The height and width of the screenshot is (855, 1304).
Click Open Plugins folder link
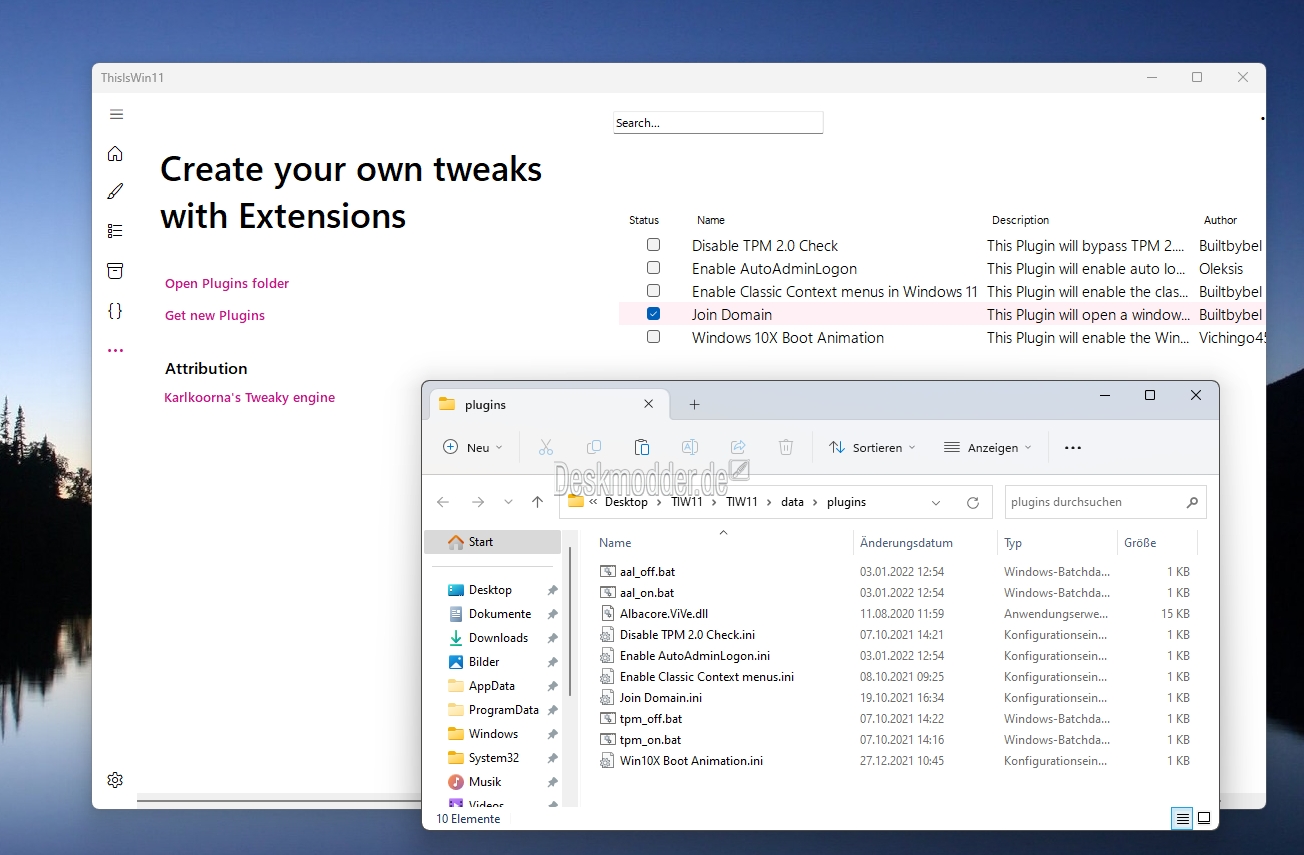coord(227,283)
